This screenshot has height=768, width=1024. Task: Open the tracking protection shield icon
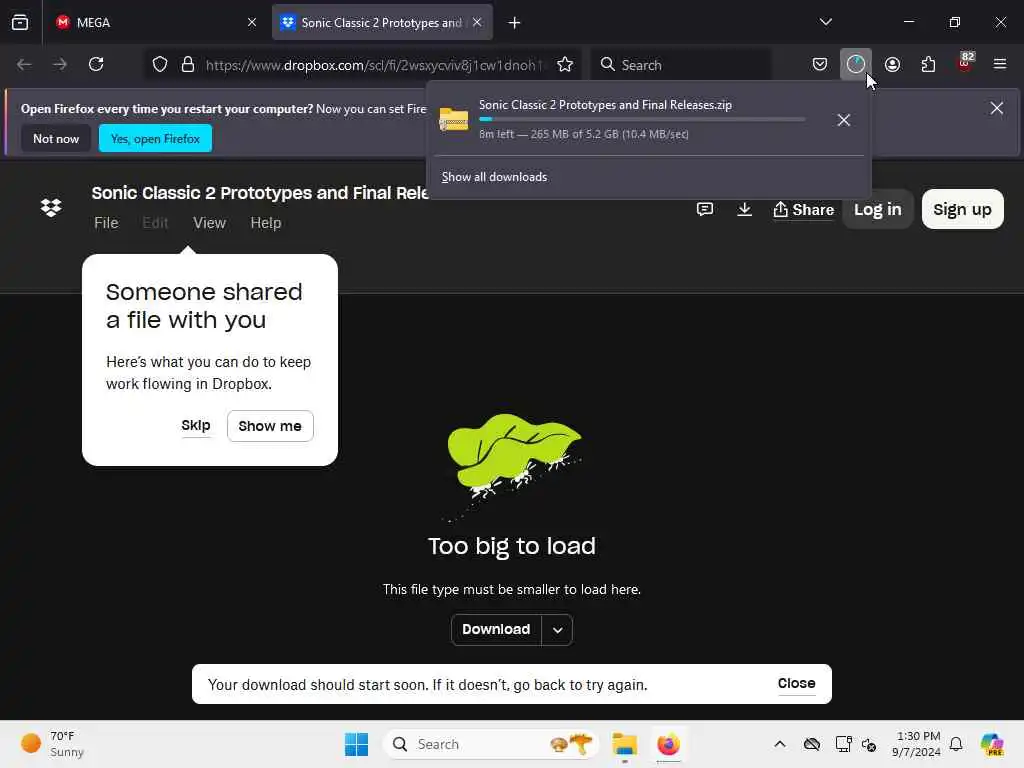coord(160,64)
